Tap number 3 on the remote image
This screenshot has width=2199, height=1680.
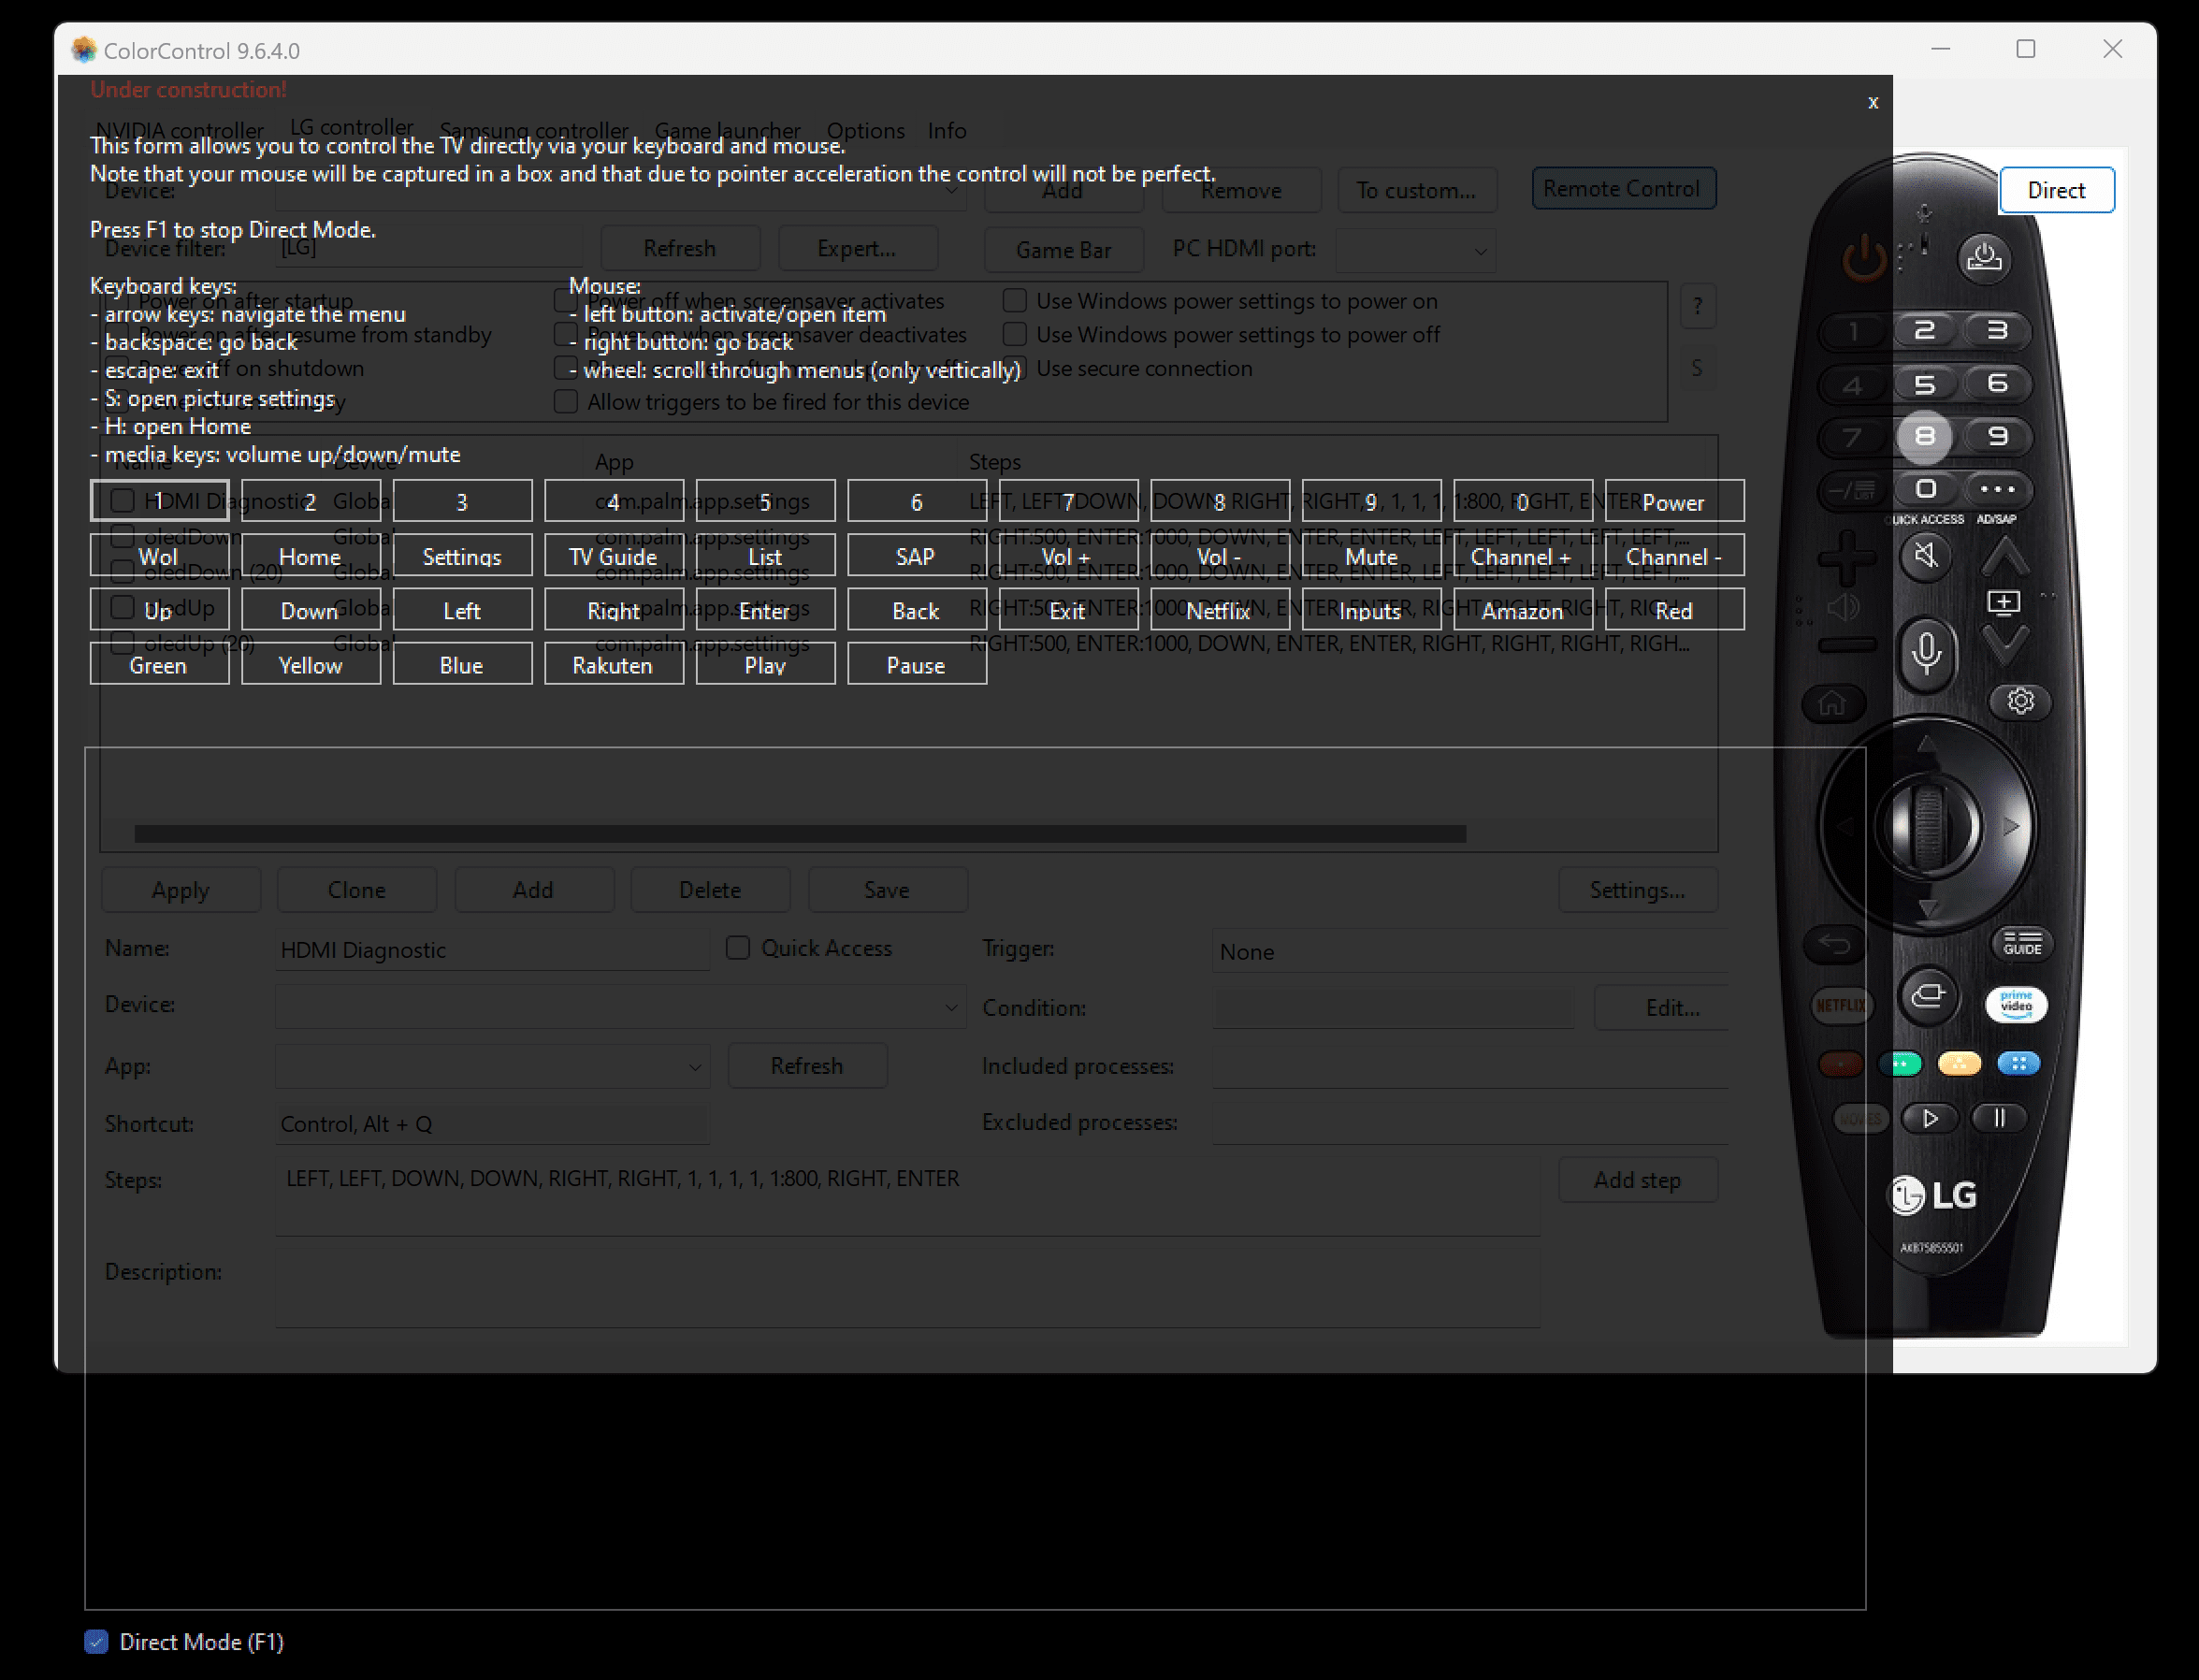pyautogui.click(x=1997, y=330)
